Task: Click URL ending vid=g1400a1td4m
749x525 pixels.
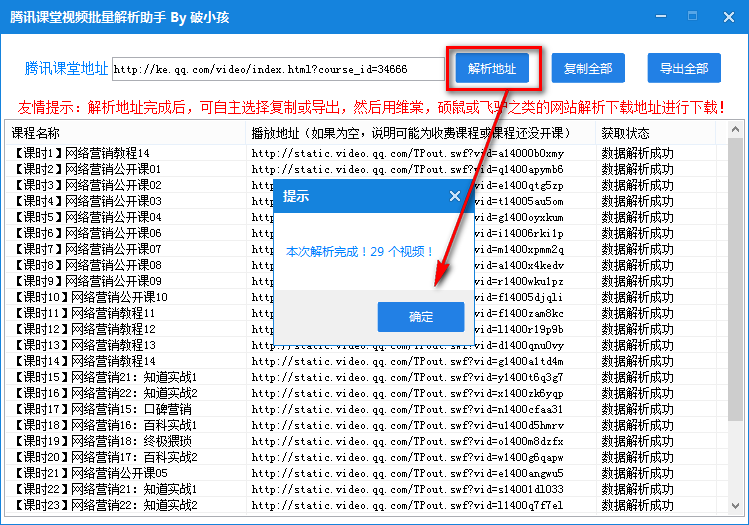Action: 407,362
